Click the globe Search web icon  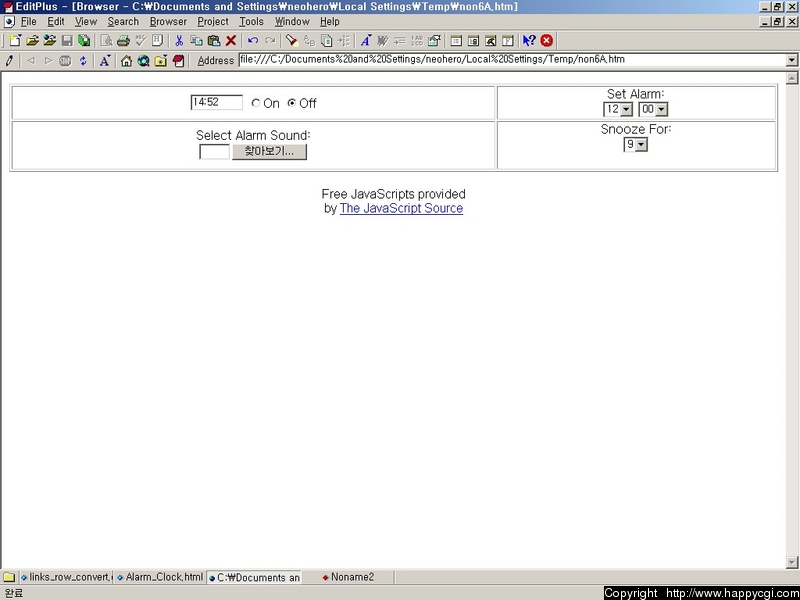coord(143,61)
